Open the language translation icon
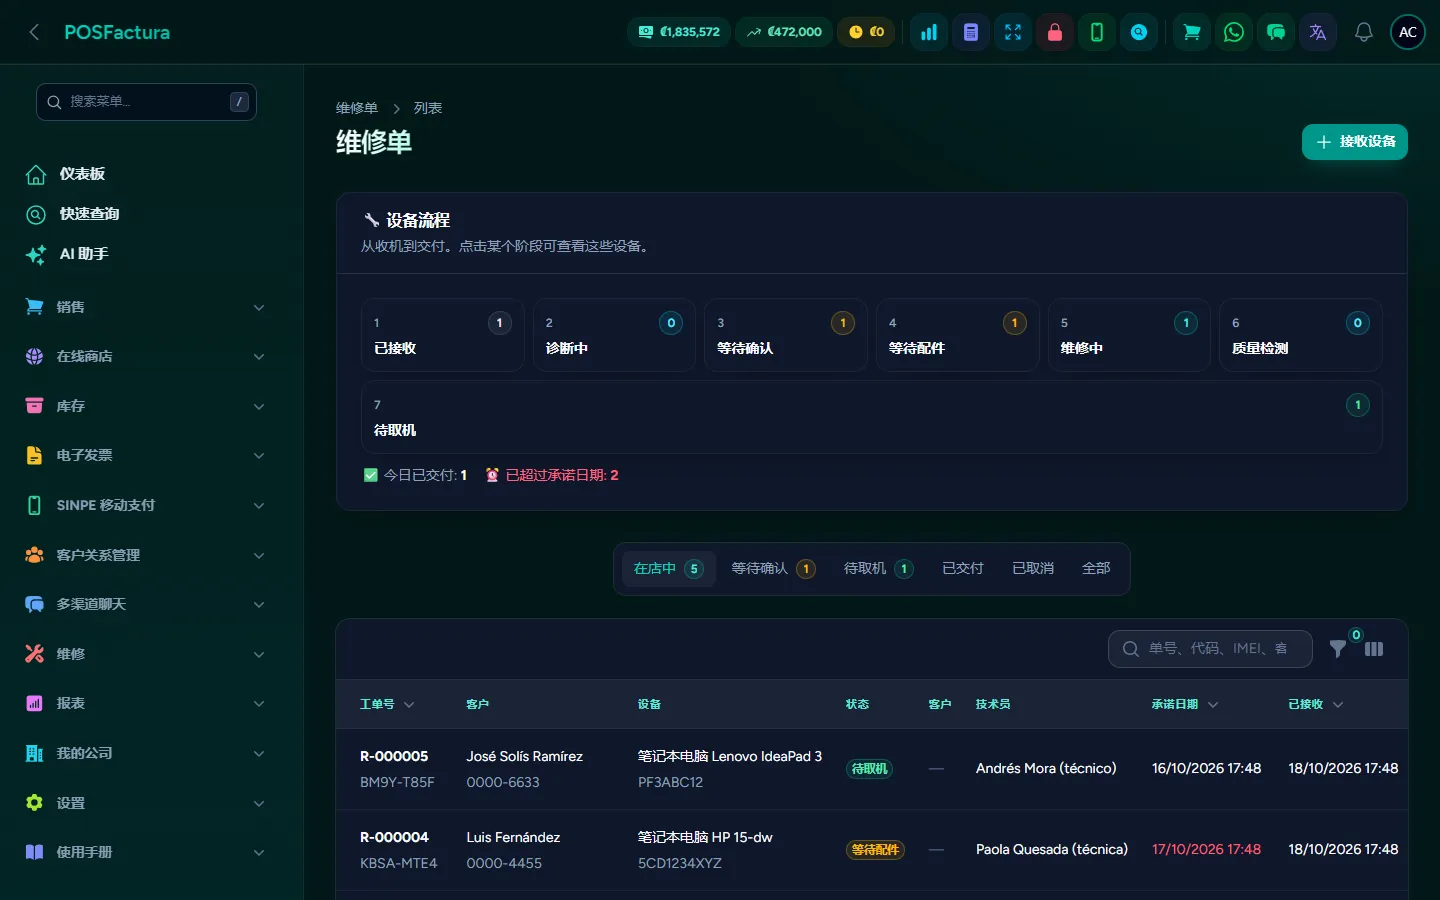The height and width of the screenshot is (900, 1440). (x=1318, y=32)
